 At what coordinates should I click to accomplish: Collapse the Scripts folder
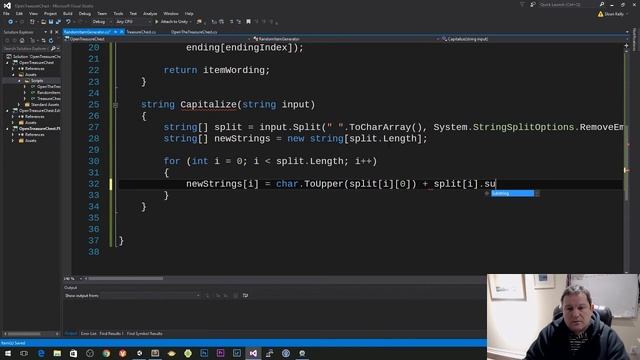19,81
